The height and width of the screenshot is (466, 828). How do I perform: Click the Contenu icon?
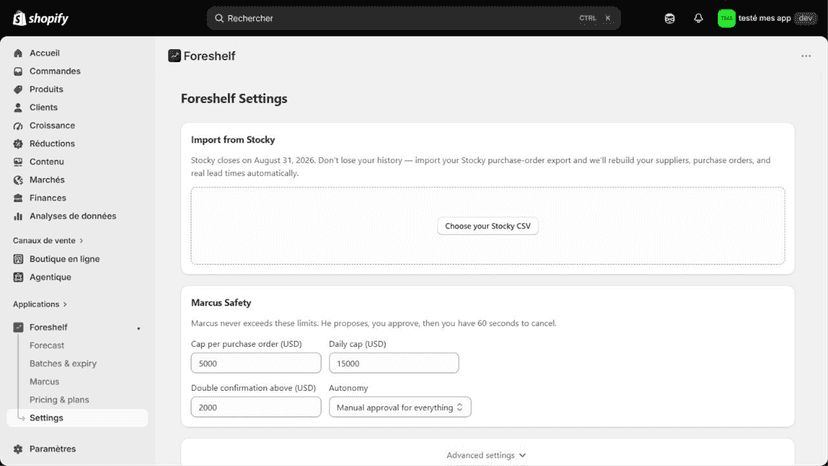pos(18,162)
